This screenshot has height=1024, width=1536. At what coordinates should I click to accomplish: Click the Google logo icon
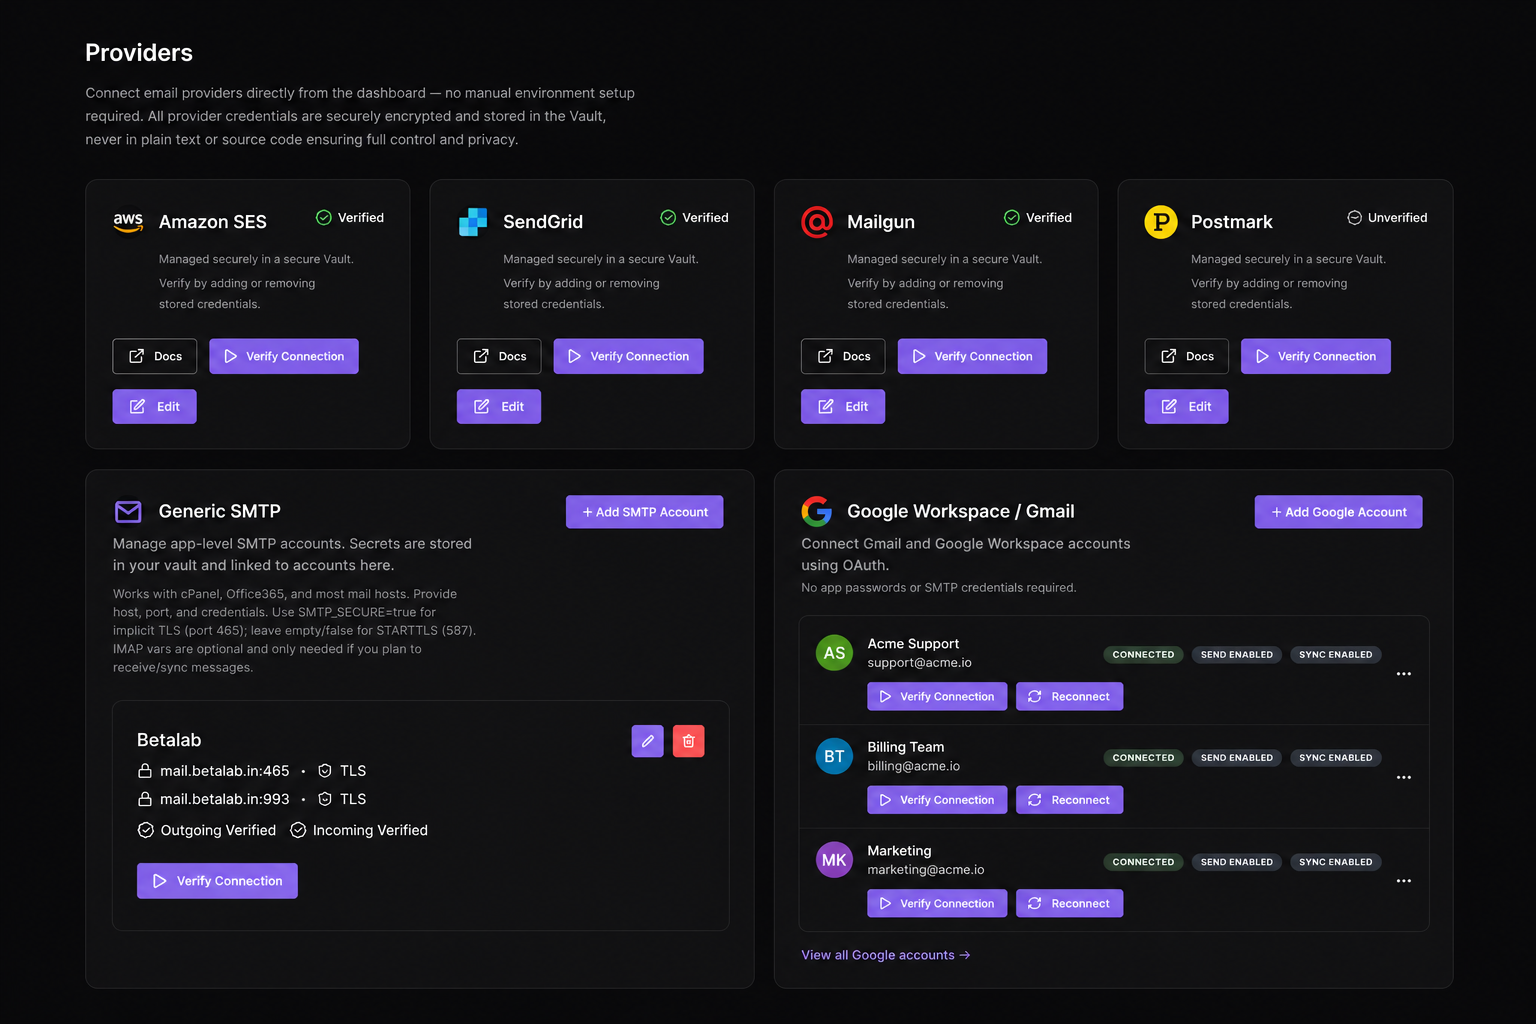point(817,512)
